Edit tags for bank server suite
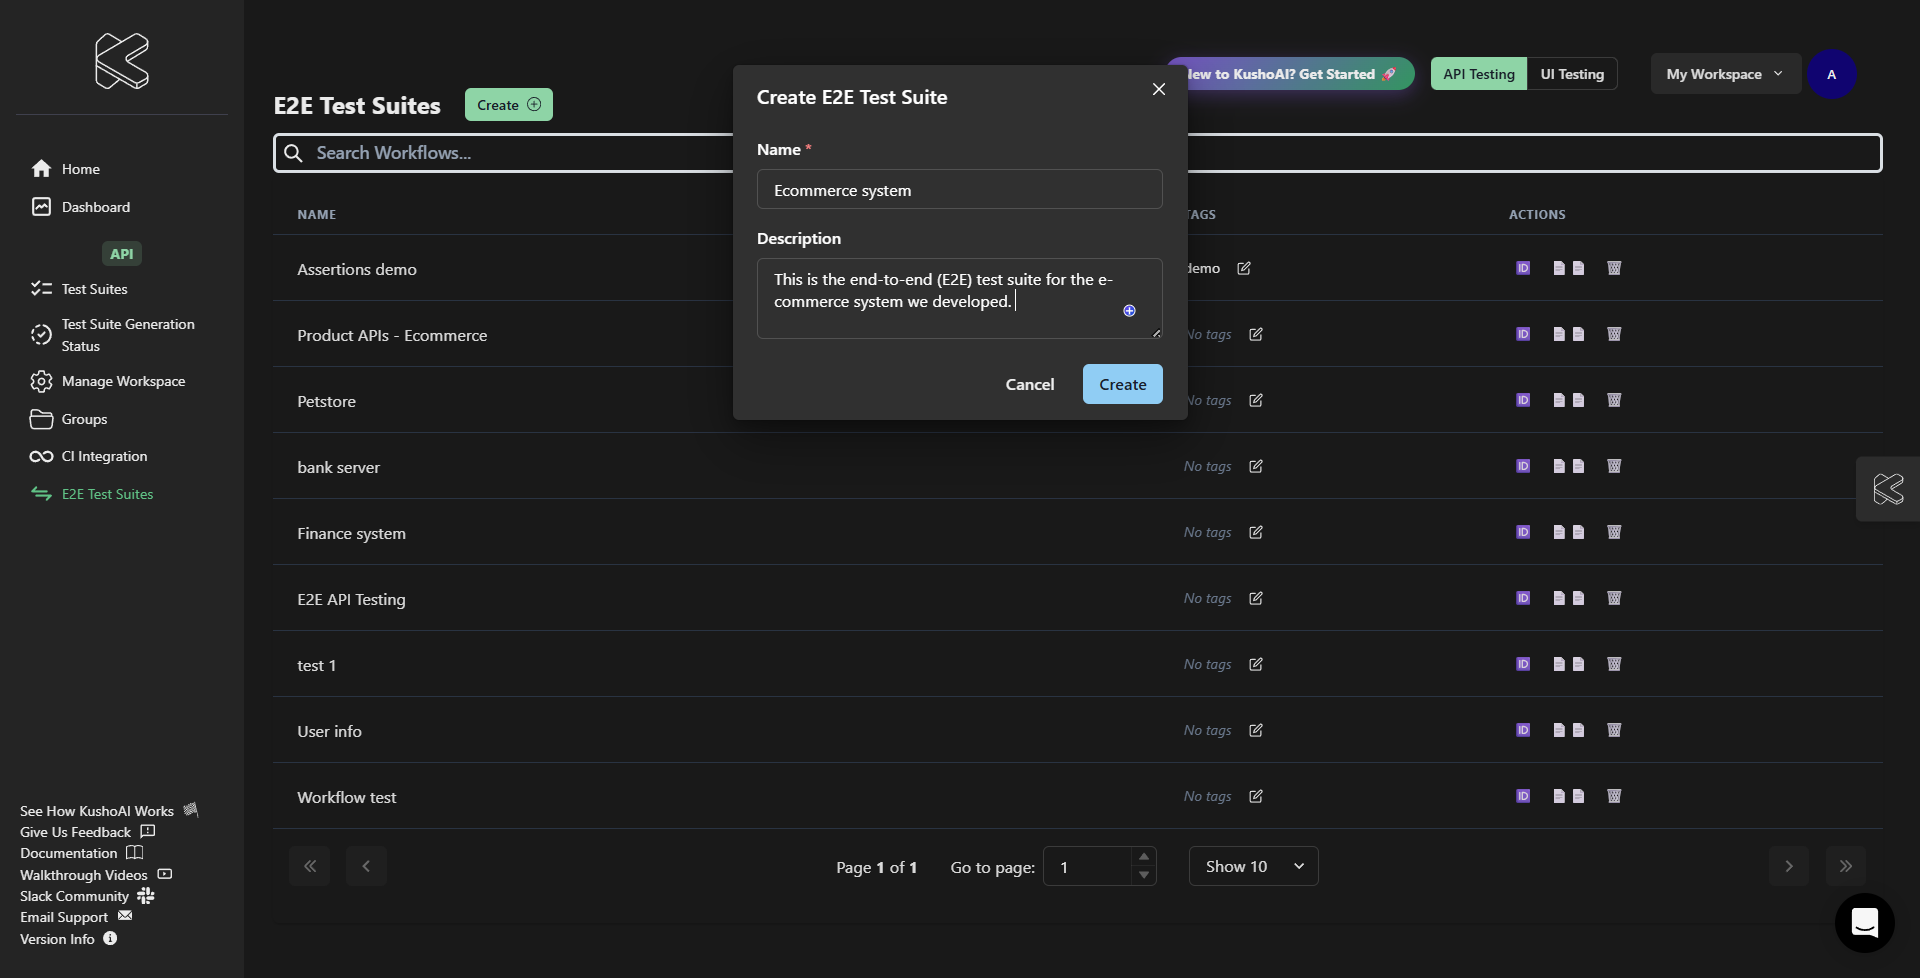Viewport: 1920px width, 978px height. tap(1256, 466)
